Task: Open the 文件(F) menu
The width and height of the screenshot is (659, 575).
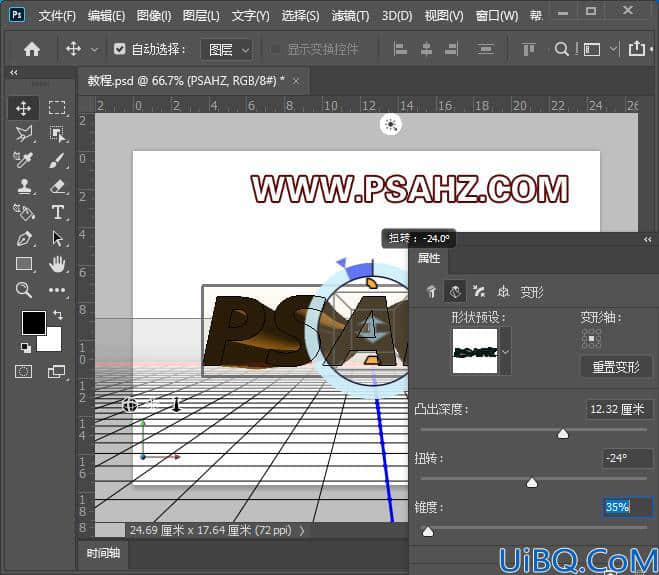Action: click(57, 16)
